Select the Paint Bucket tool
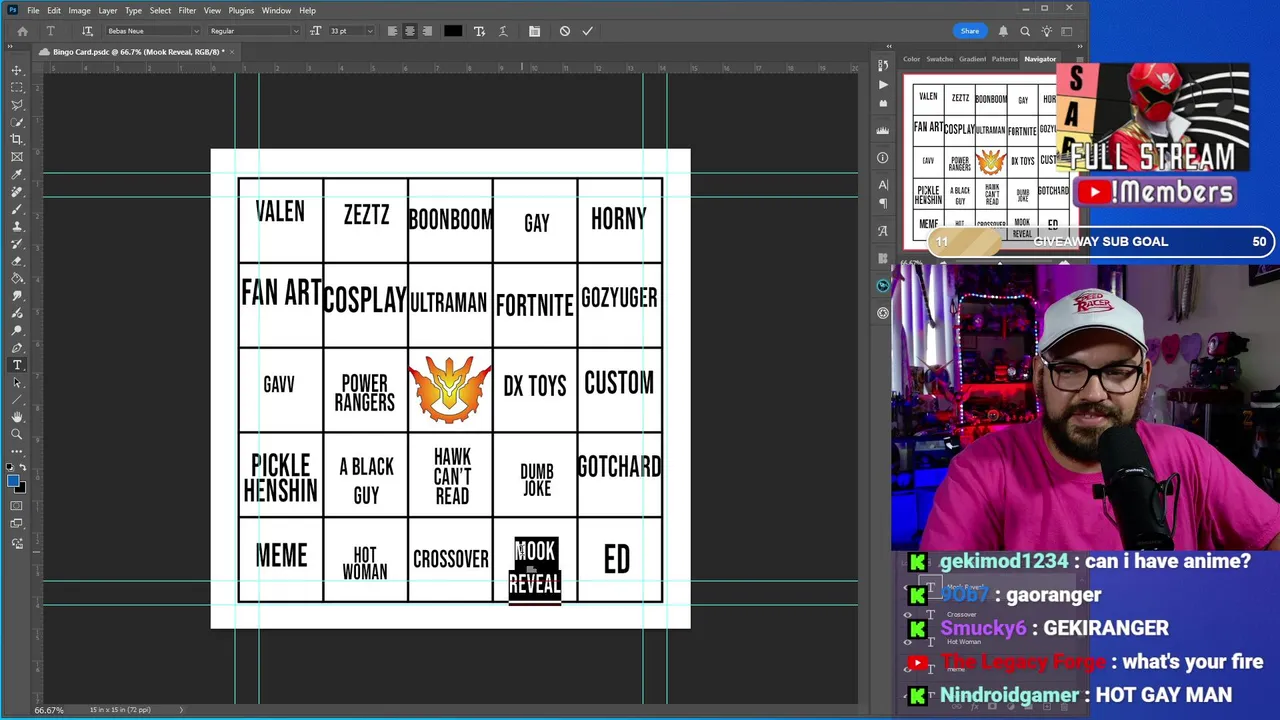 [x=17, y=278]
